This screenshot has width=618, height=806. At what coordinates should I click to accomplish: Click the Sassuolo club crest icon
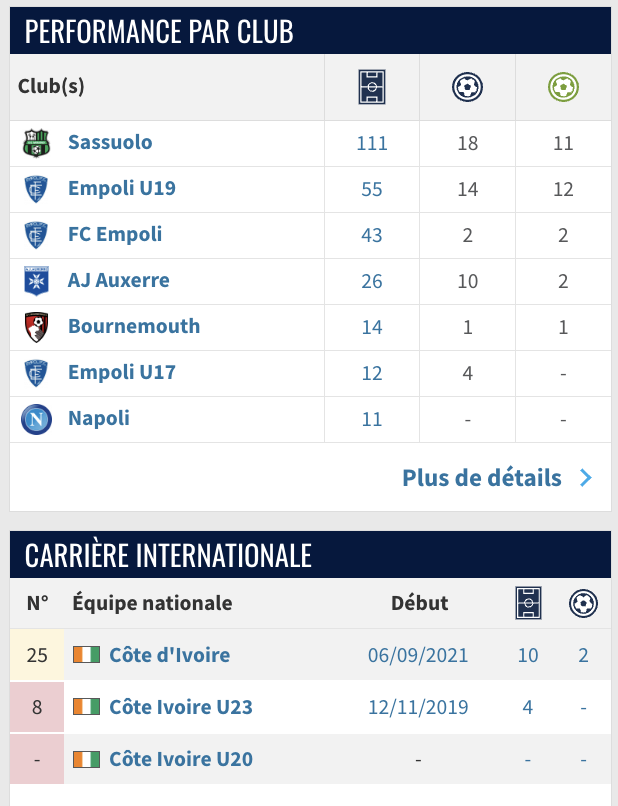(x=36, y=143)
